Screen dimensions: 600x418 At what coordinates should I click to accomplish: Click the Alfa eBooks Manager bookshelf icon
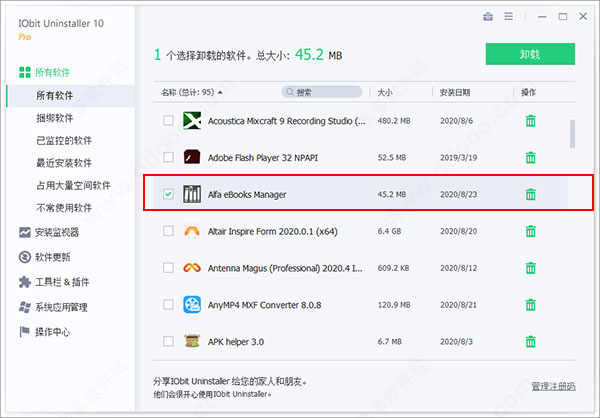point(192,194)
